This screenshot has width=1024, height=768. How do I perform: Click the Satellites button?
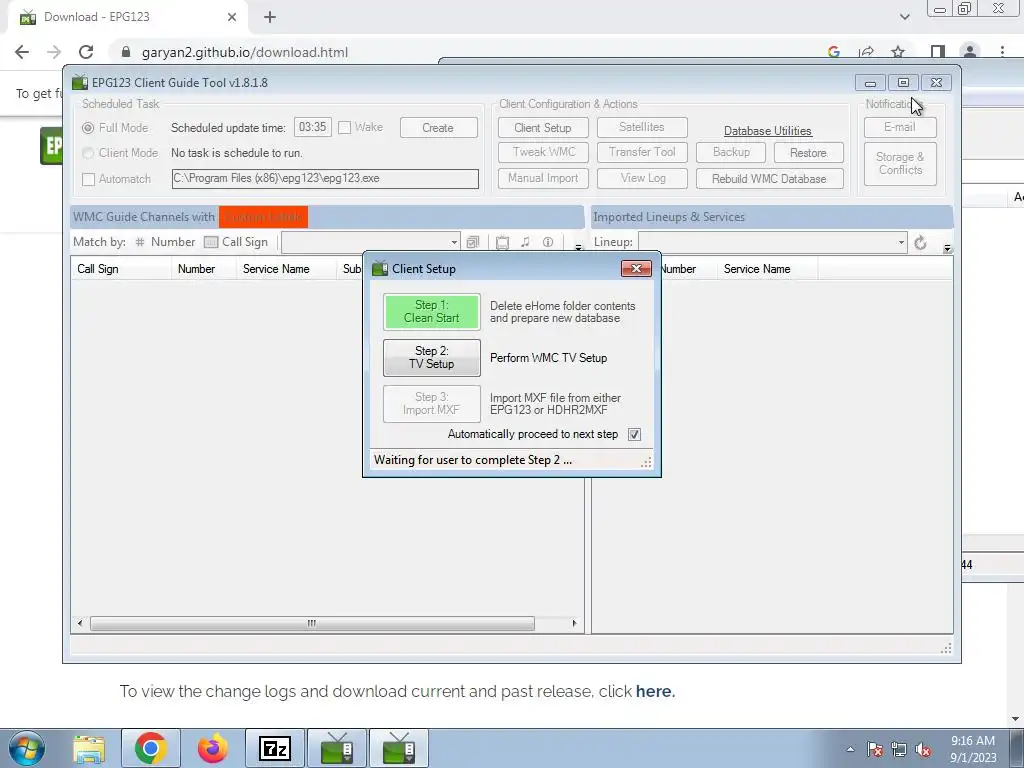pyautogui.click(x=642, y=127)
